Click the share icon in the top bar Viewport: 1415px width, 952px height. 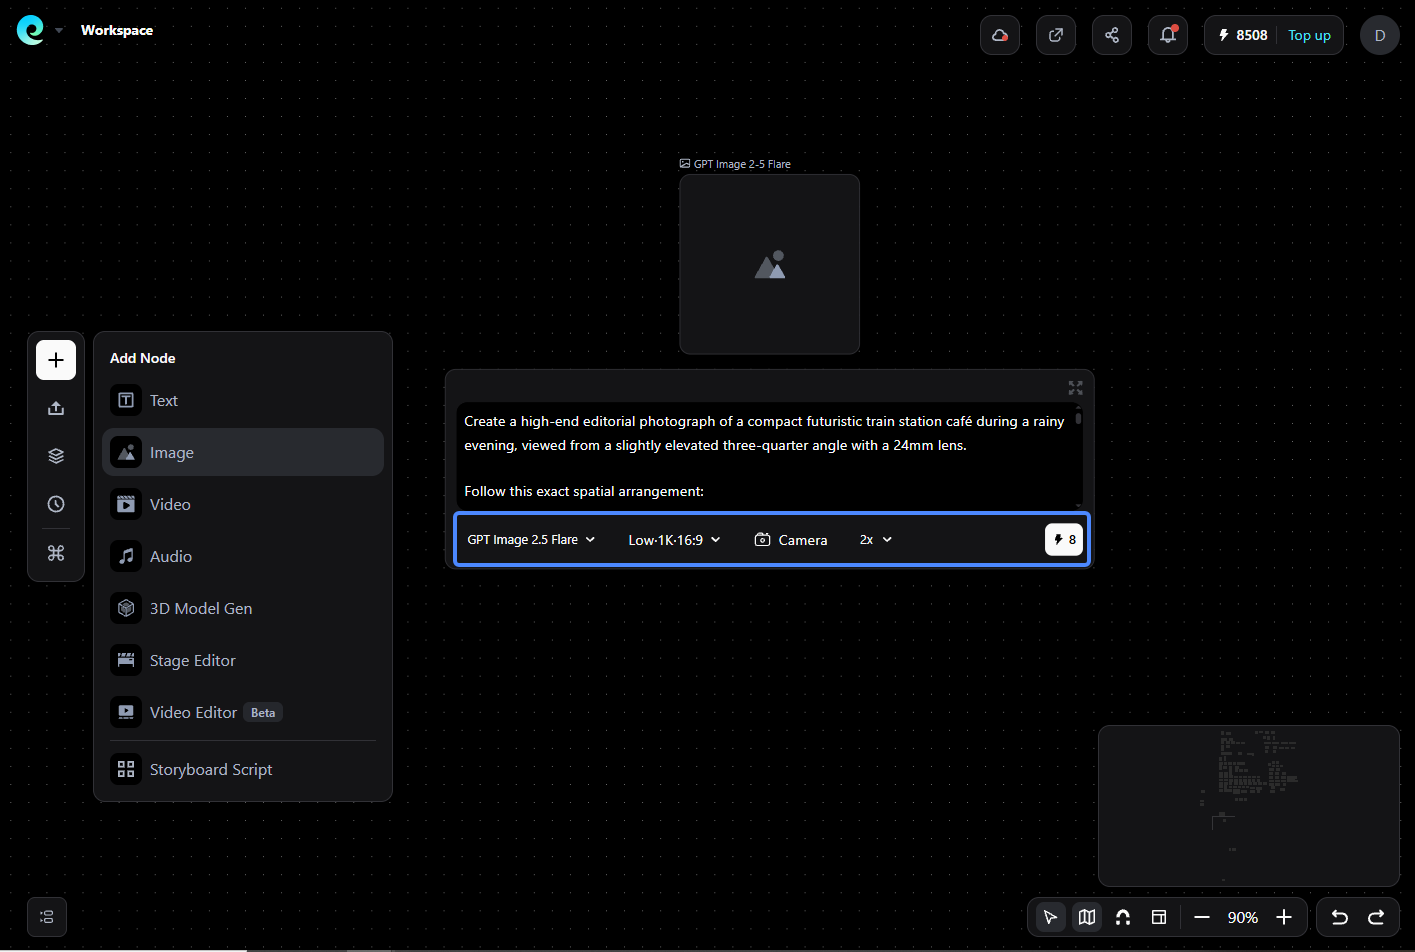[1112, 35]
